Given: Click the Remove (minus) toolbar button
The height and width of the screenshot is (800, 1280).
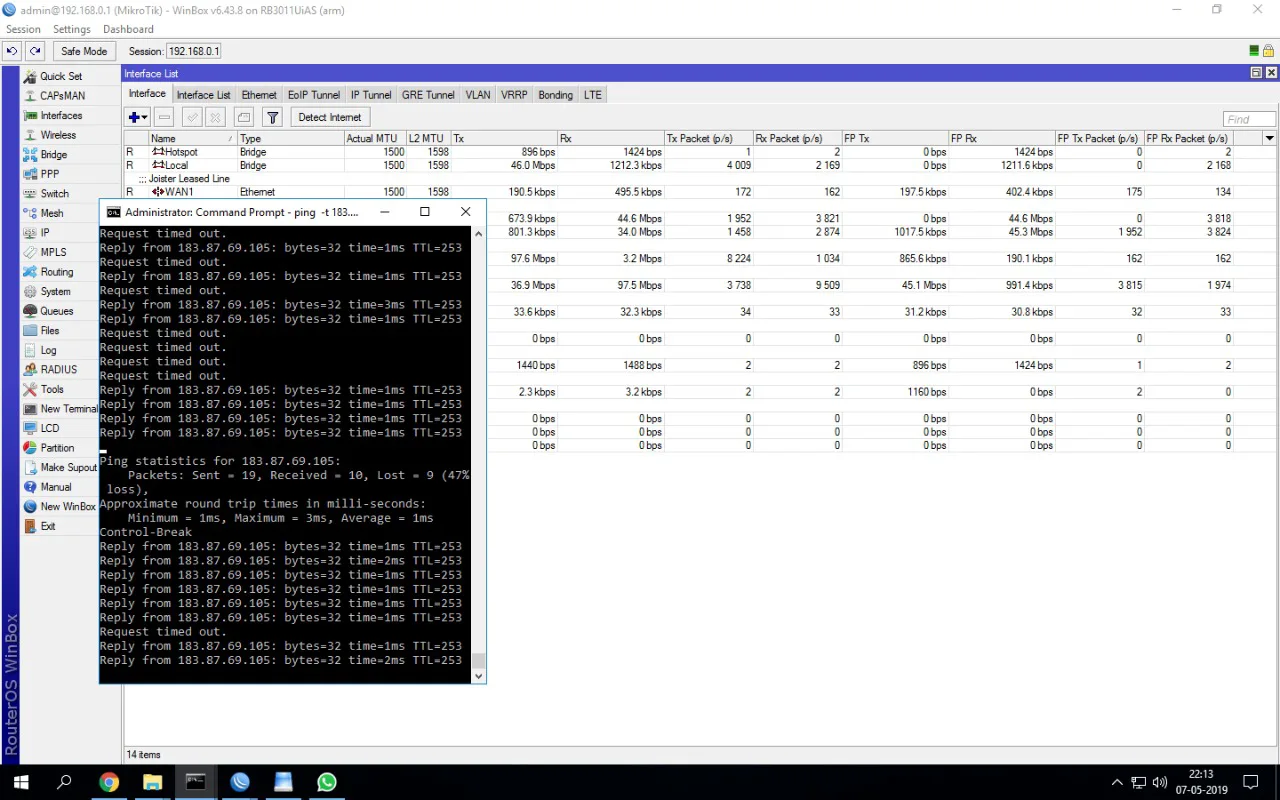Looking at the screenshot, I should pyautogui.click(x=165, y=117).
